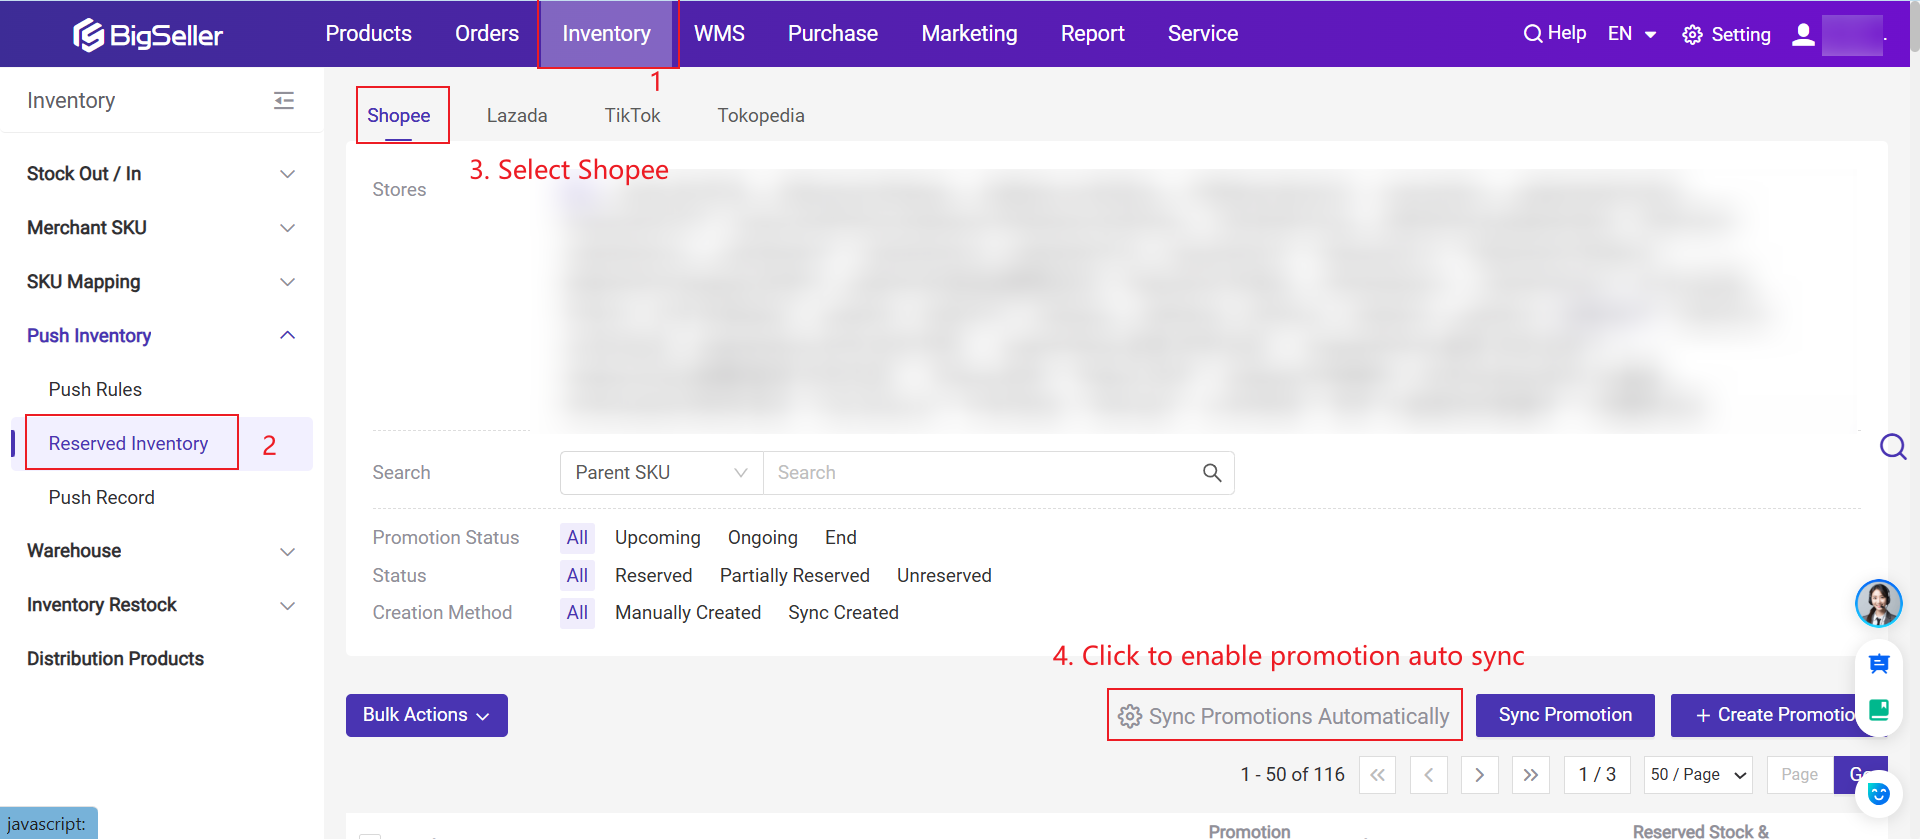Switch to the Shopee tab
Image resolution: width=1920 pixels, height=839 pixels.
(399, 115)
